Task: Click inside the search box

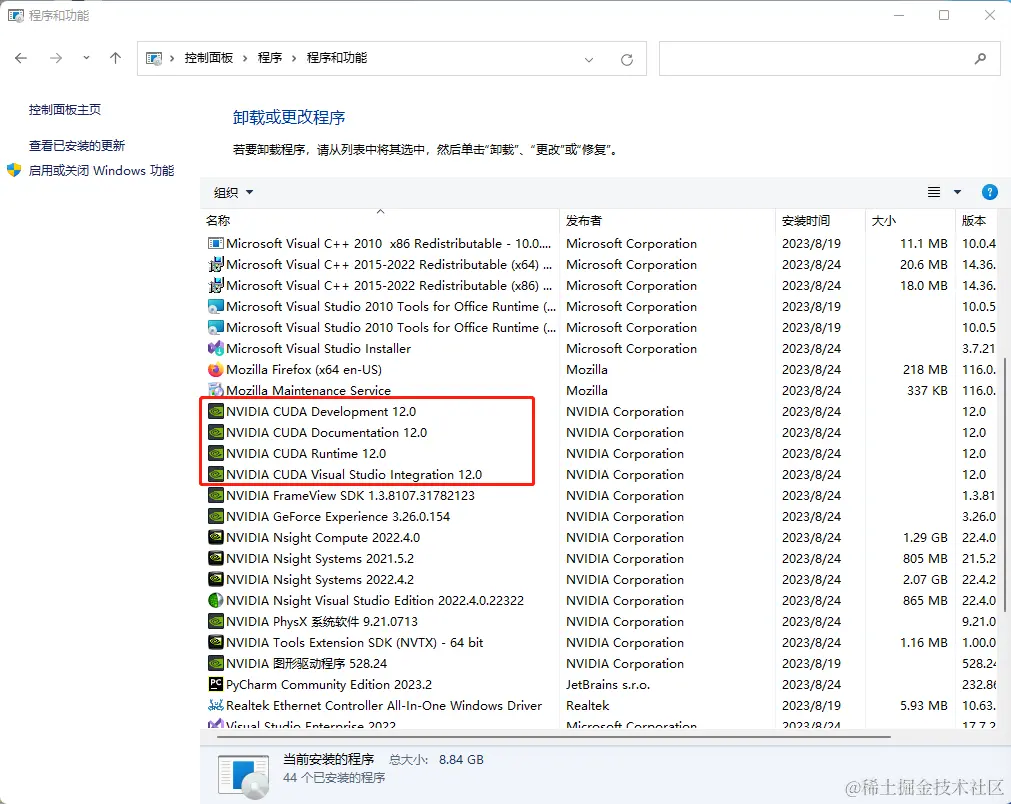Action: click(x=830, y=58)
